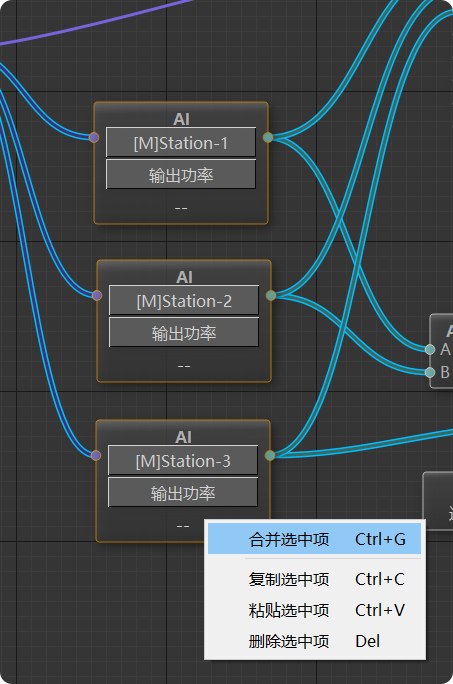Choose 合并选中项 from context menu
The image size is (453, 684).
[x=314, y=539]
